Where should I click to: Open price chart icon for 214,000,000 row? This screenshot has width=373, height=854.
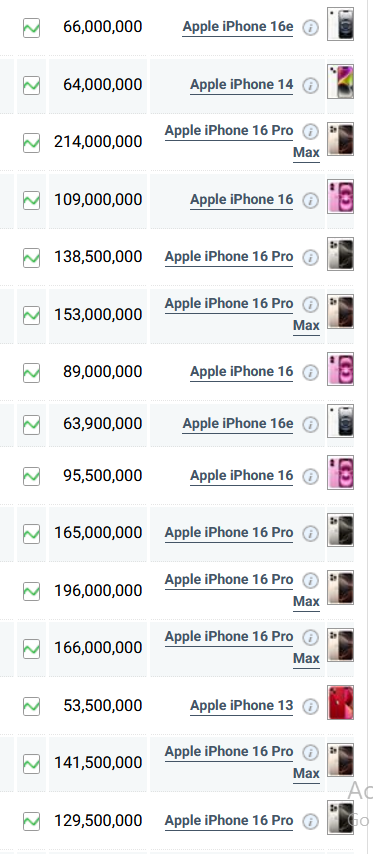click(32, 143)
